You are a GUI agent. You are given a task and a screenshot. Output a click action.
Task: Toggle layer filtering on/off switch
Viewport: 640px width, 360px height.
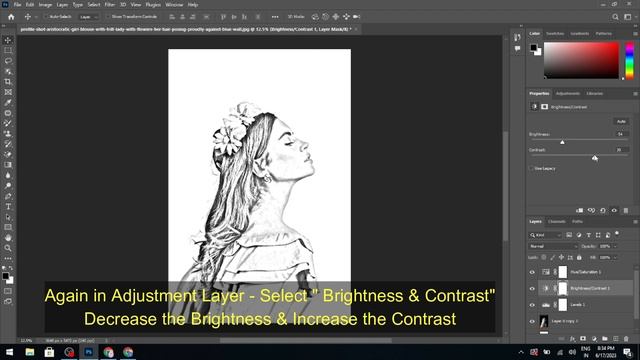tap(617, 234)
